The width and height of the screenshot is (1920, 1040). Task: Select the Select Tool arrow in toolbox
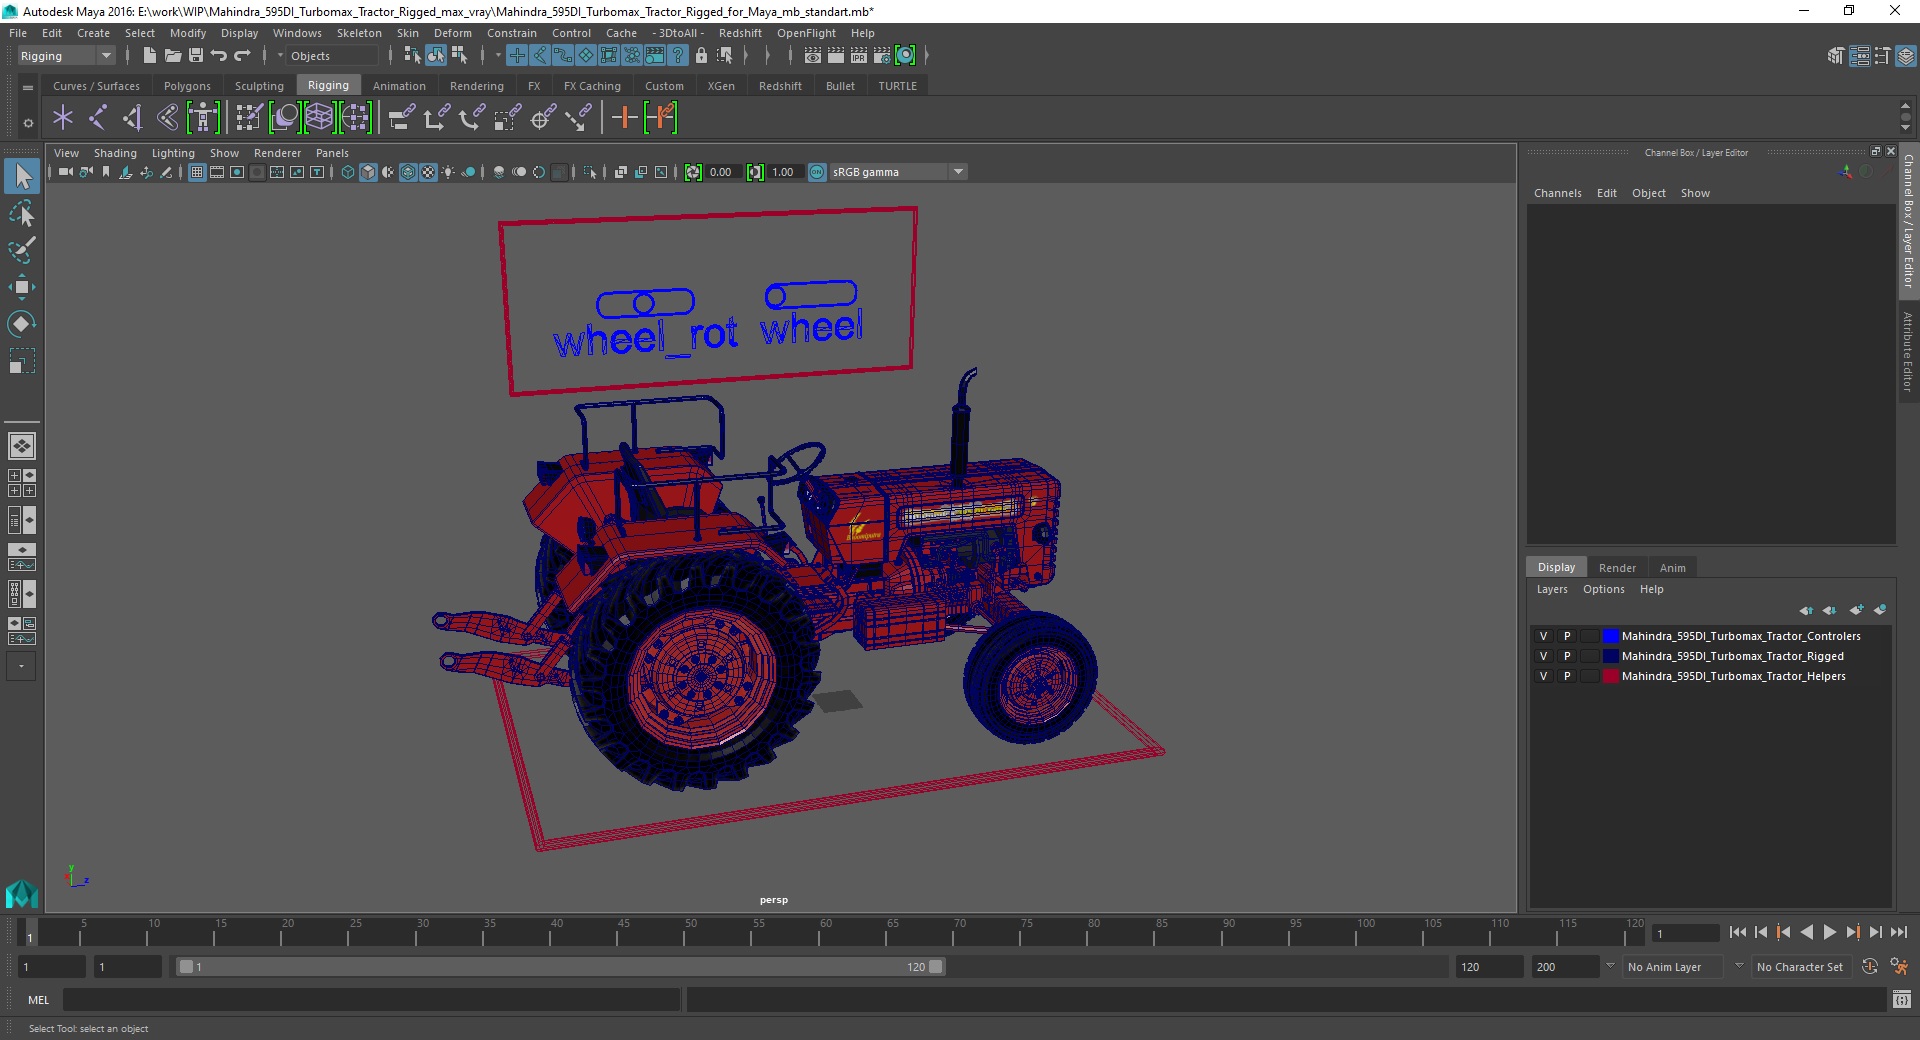click(x=22, y=177)
